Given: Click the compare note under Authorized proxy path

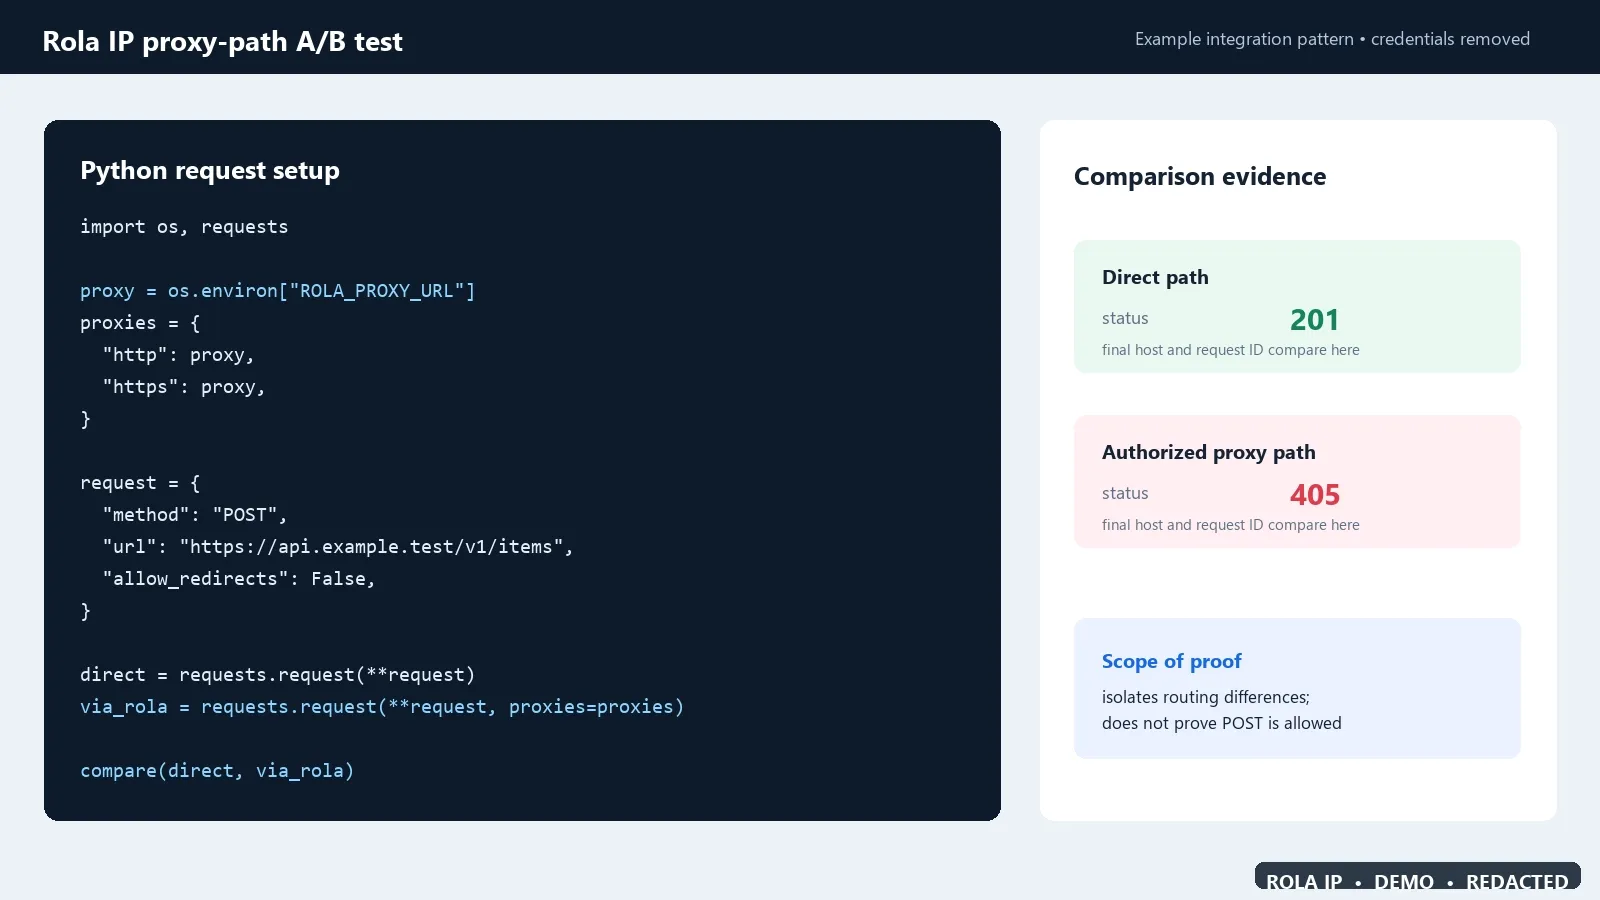Looking at the screenshot, I should click(1231, 525).
